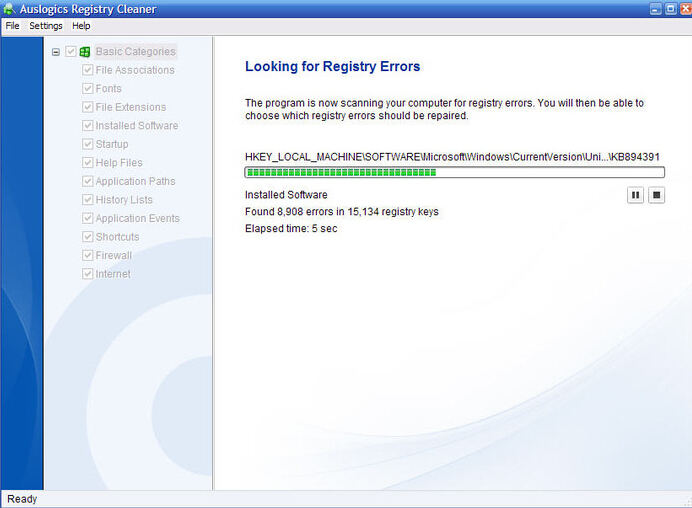692x508 pixels.
Task: Click the Installed Software scan status text
Action: 286,195
